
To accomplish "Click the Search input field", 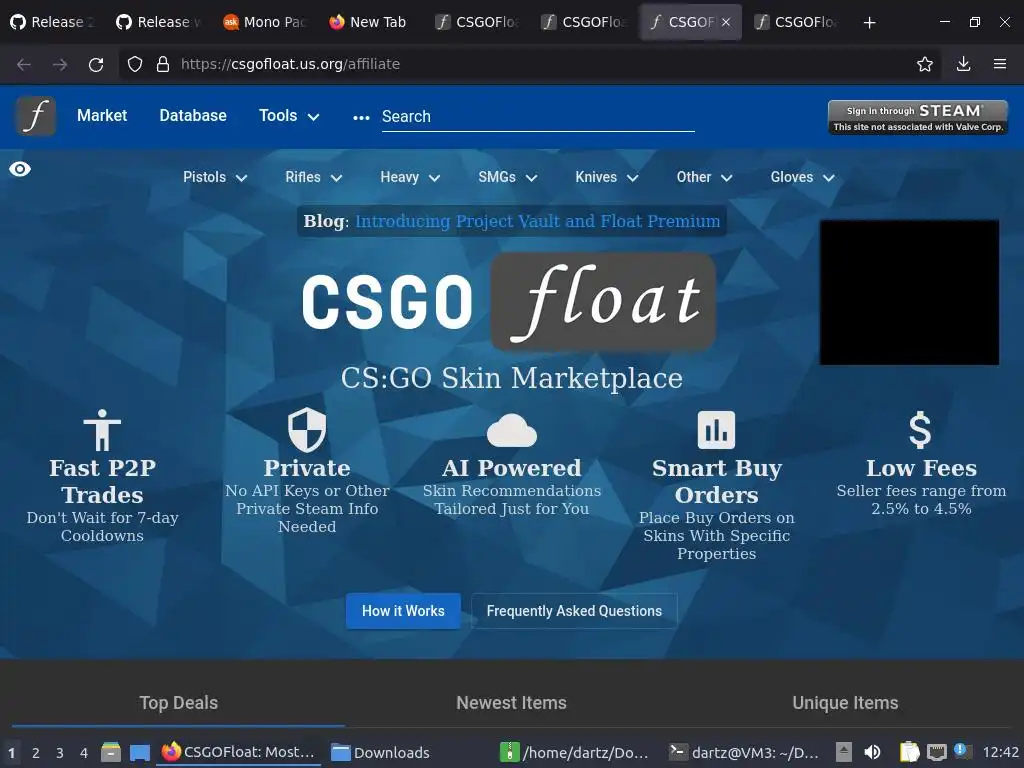I will tap(537, 117).
